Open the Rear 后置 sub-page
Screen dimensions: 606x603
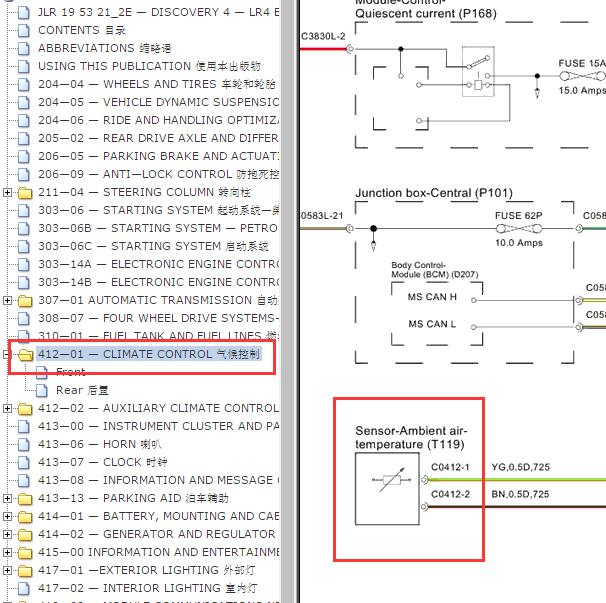tap(82, 390)
